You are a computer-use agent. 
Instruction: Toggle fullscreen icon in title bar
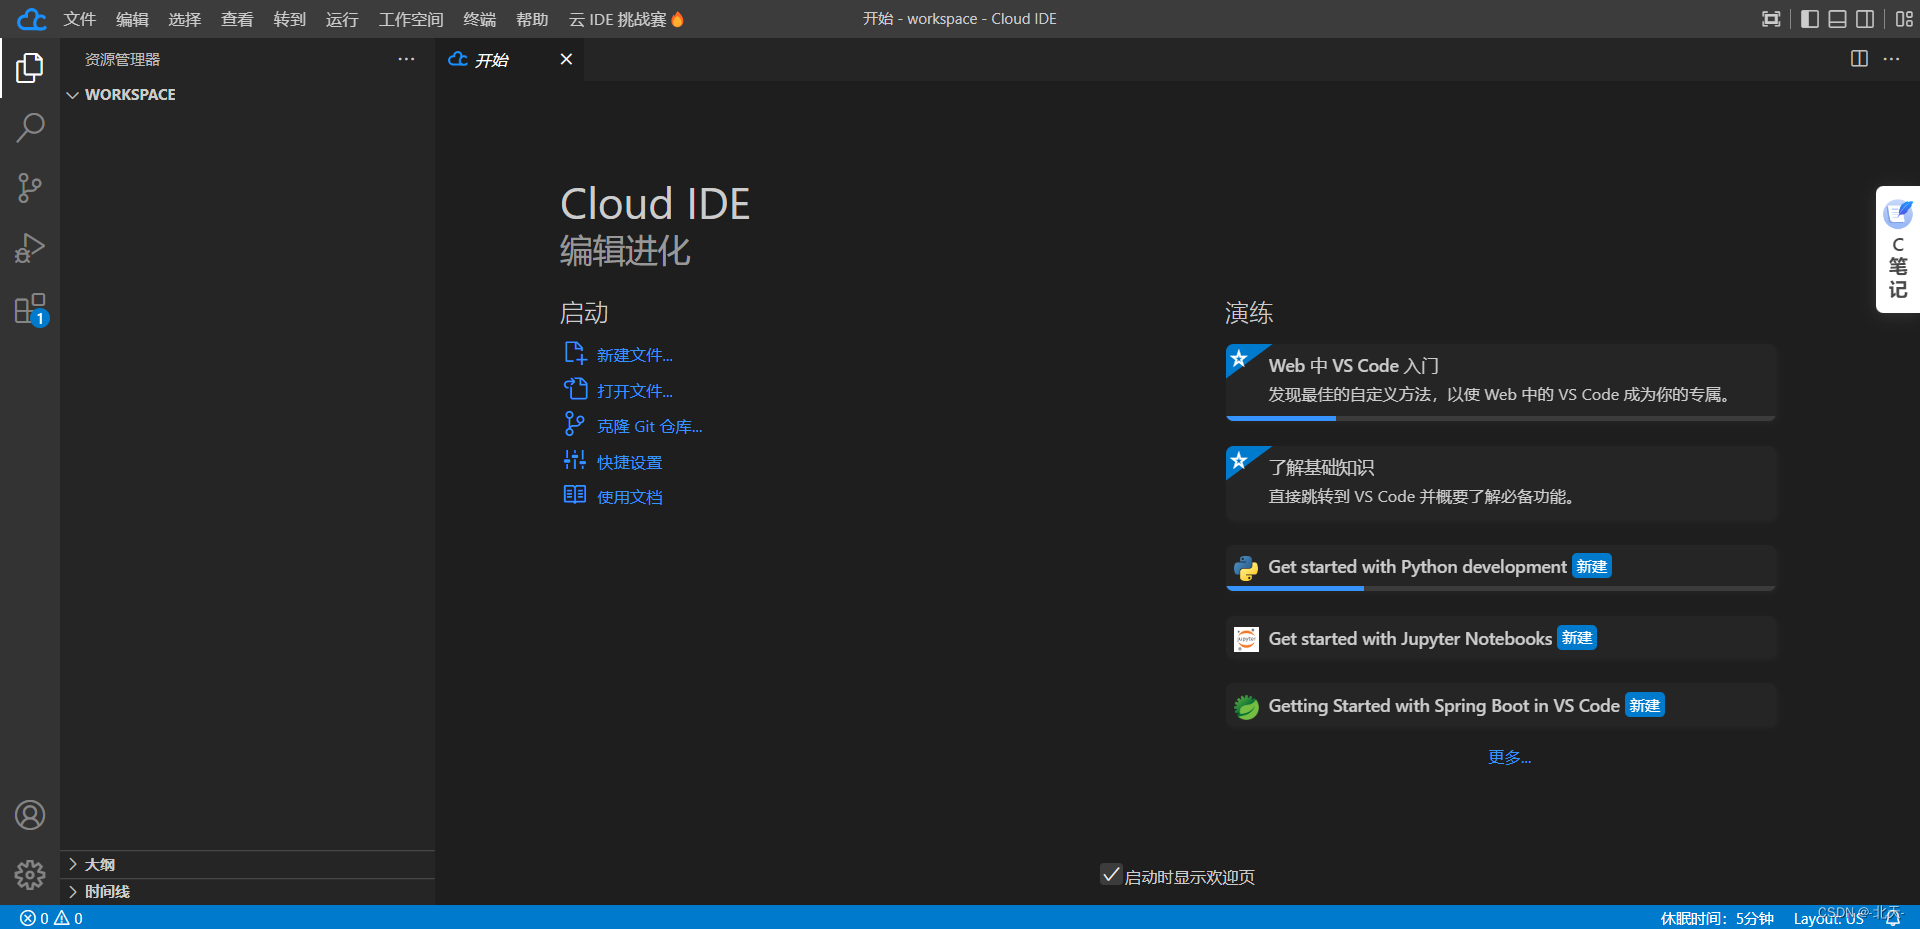point(1771,19)
